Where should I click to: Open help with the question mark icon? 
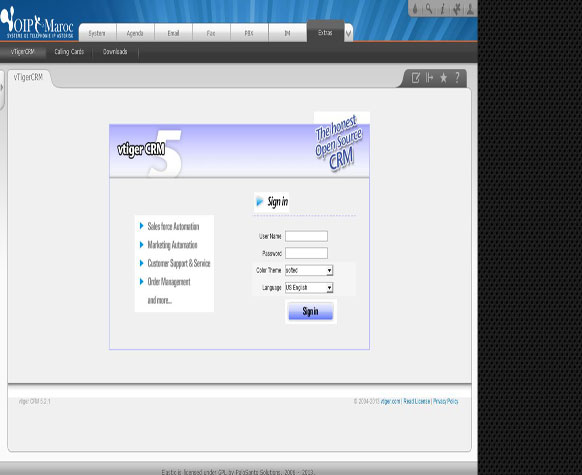[457, 78]
